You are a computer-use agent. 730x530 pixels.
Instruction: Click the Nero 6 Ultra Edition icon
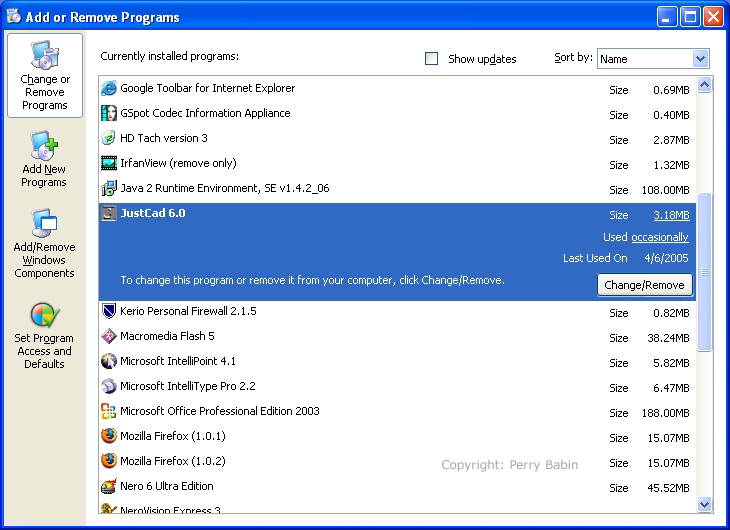point(108,486)
